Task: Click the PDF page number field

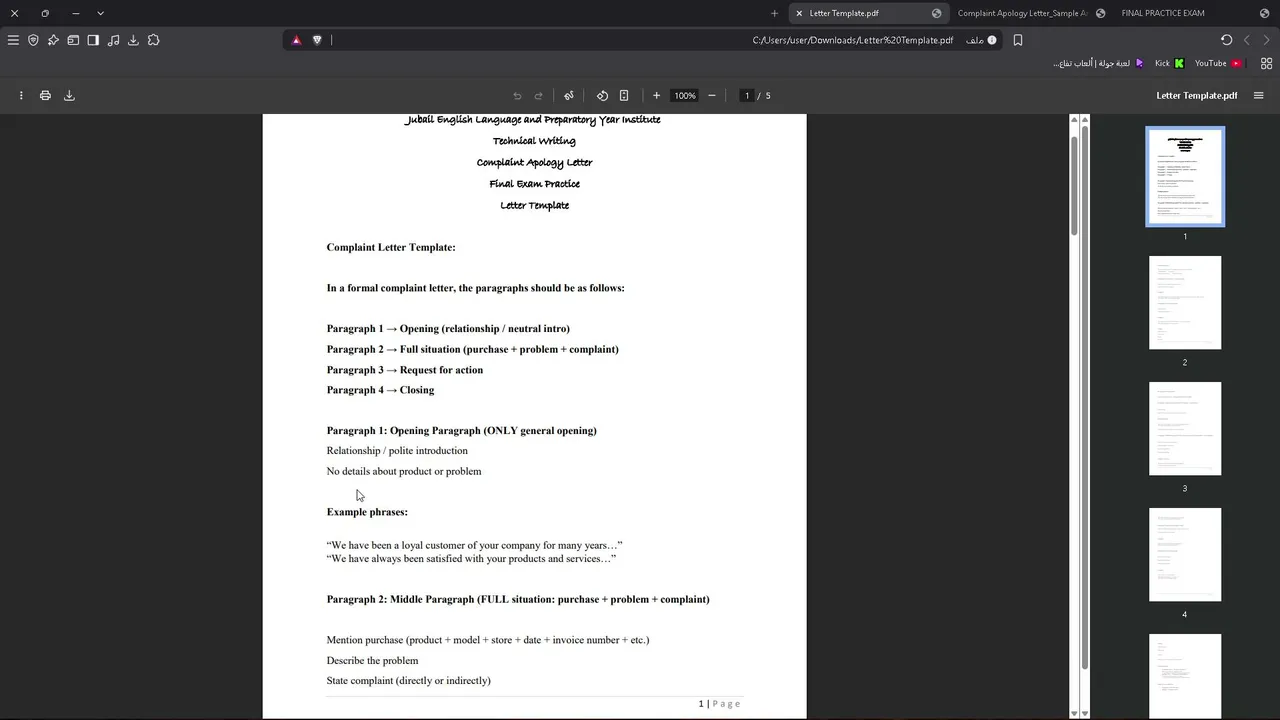Action: [746, 95]
